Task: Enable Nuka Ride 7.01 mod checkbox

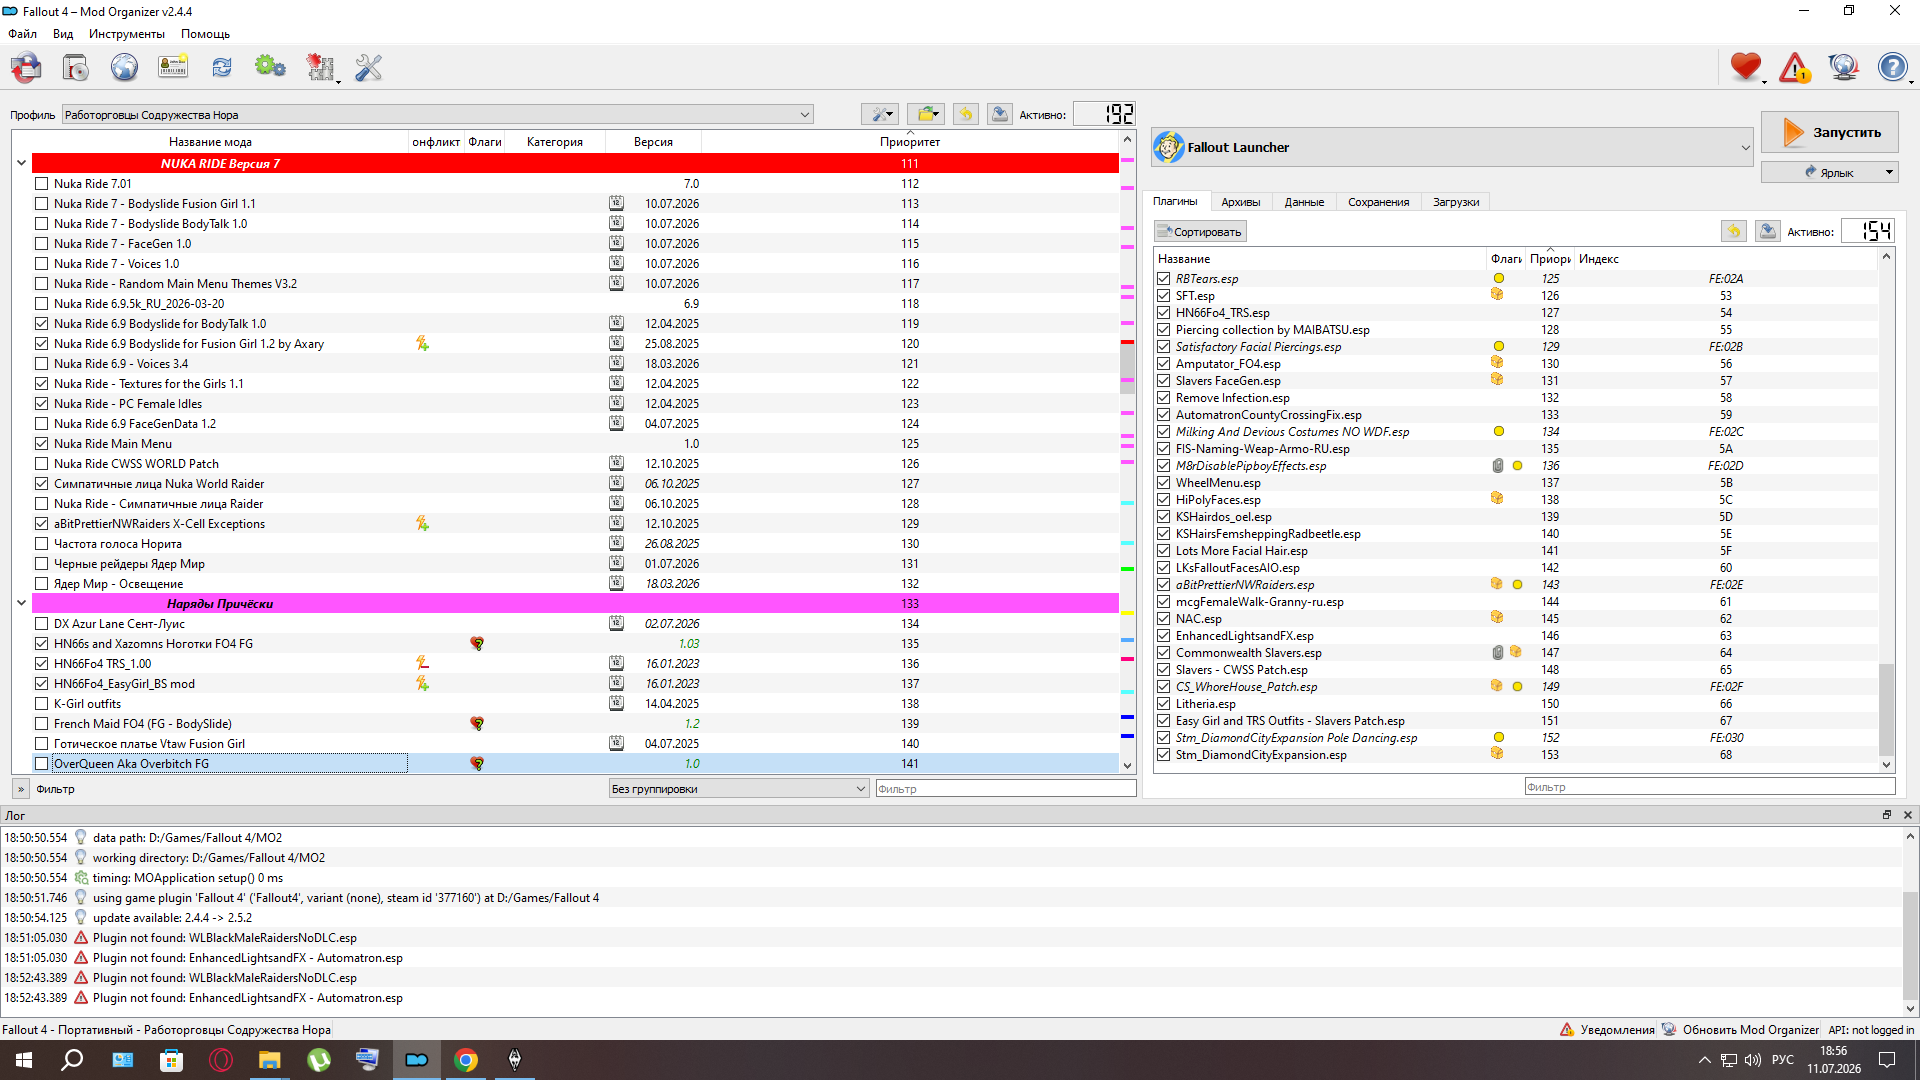Action: (x=41, y=183)
